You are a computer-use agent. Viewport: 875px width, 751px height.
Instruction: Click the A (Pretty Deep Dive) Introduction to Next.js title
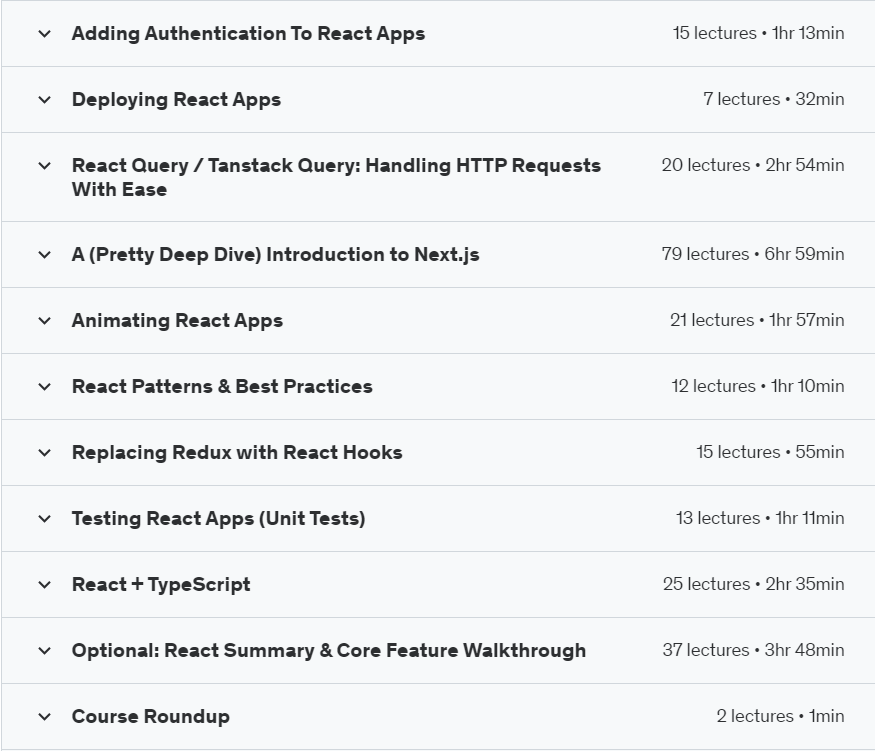275,255
